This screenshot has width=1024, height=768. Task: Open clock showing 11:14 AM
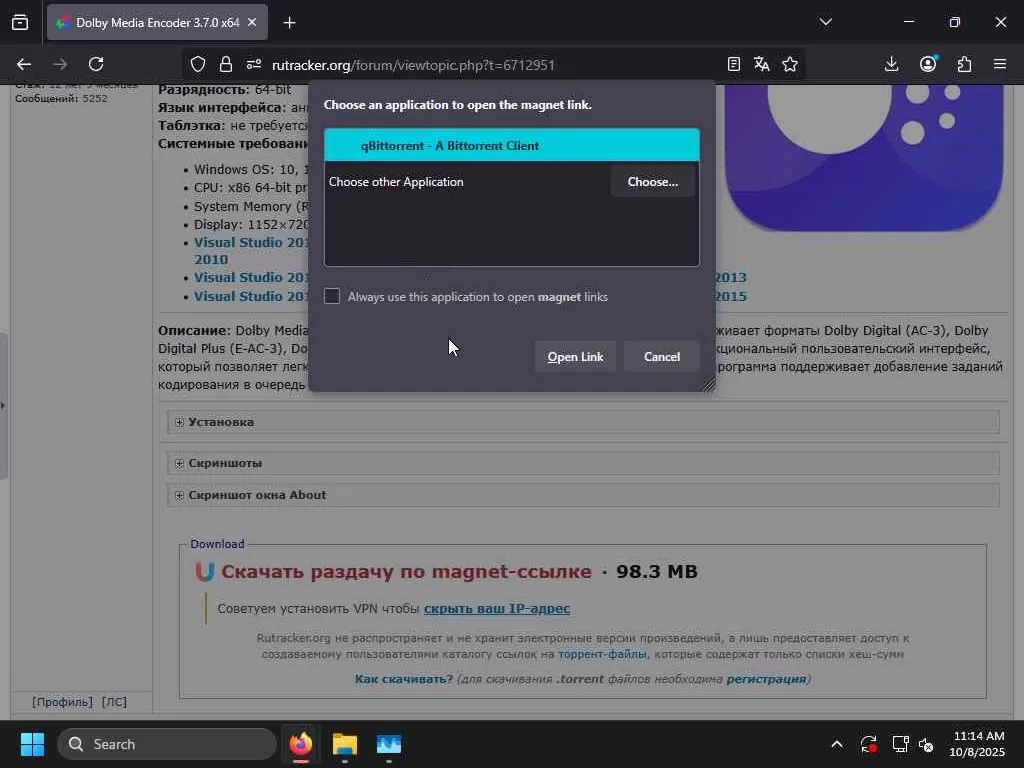tap(977, 744)
